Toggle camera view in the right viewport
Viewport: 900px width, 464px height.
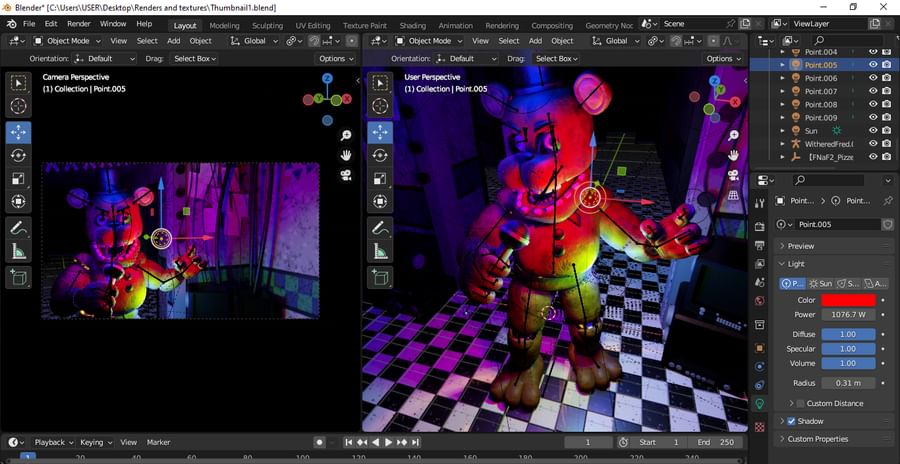(734, 175)
